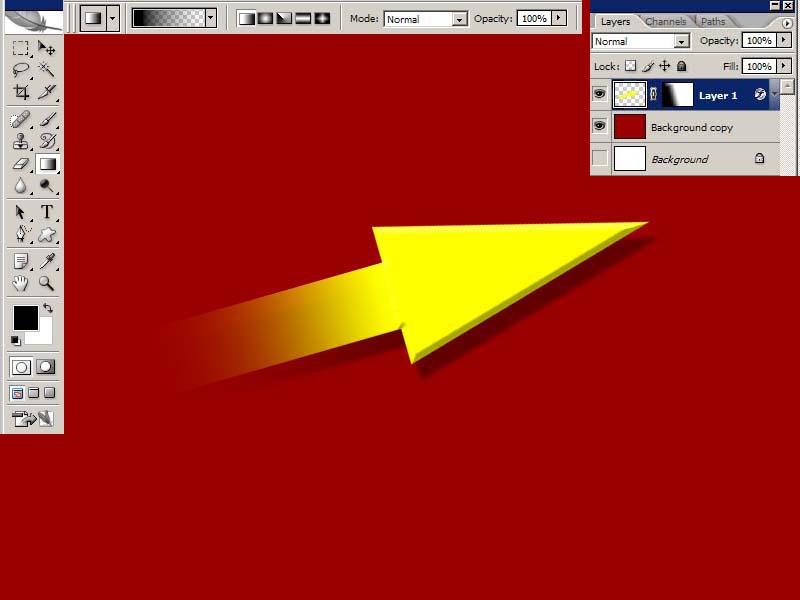This screenshot has height=600, width=800.
Task: Click the layer mask link icon
Action: coord(654,95)
